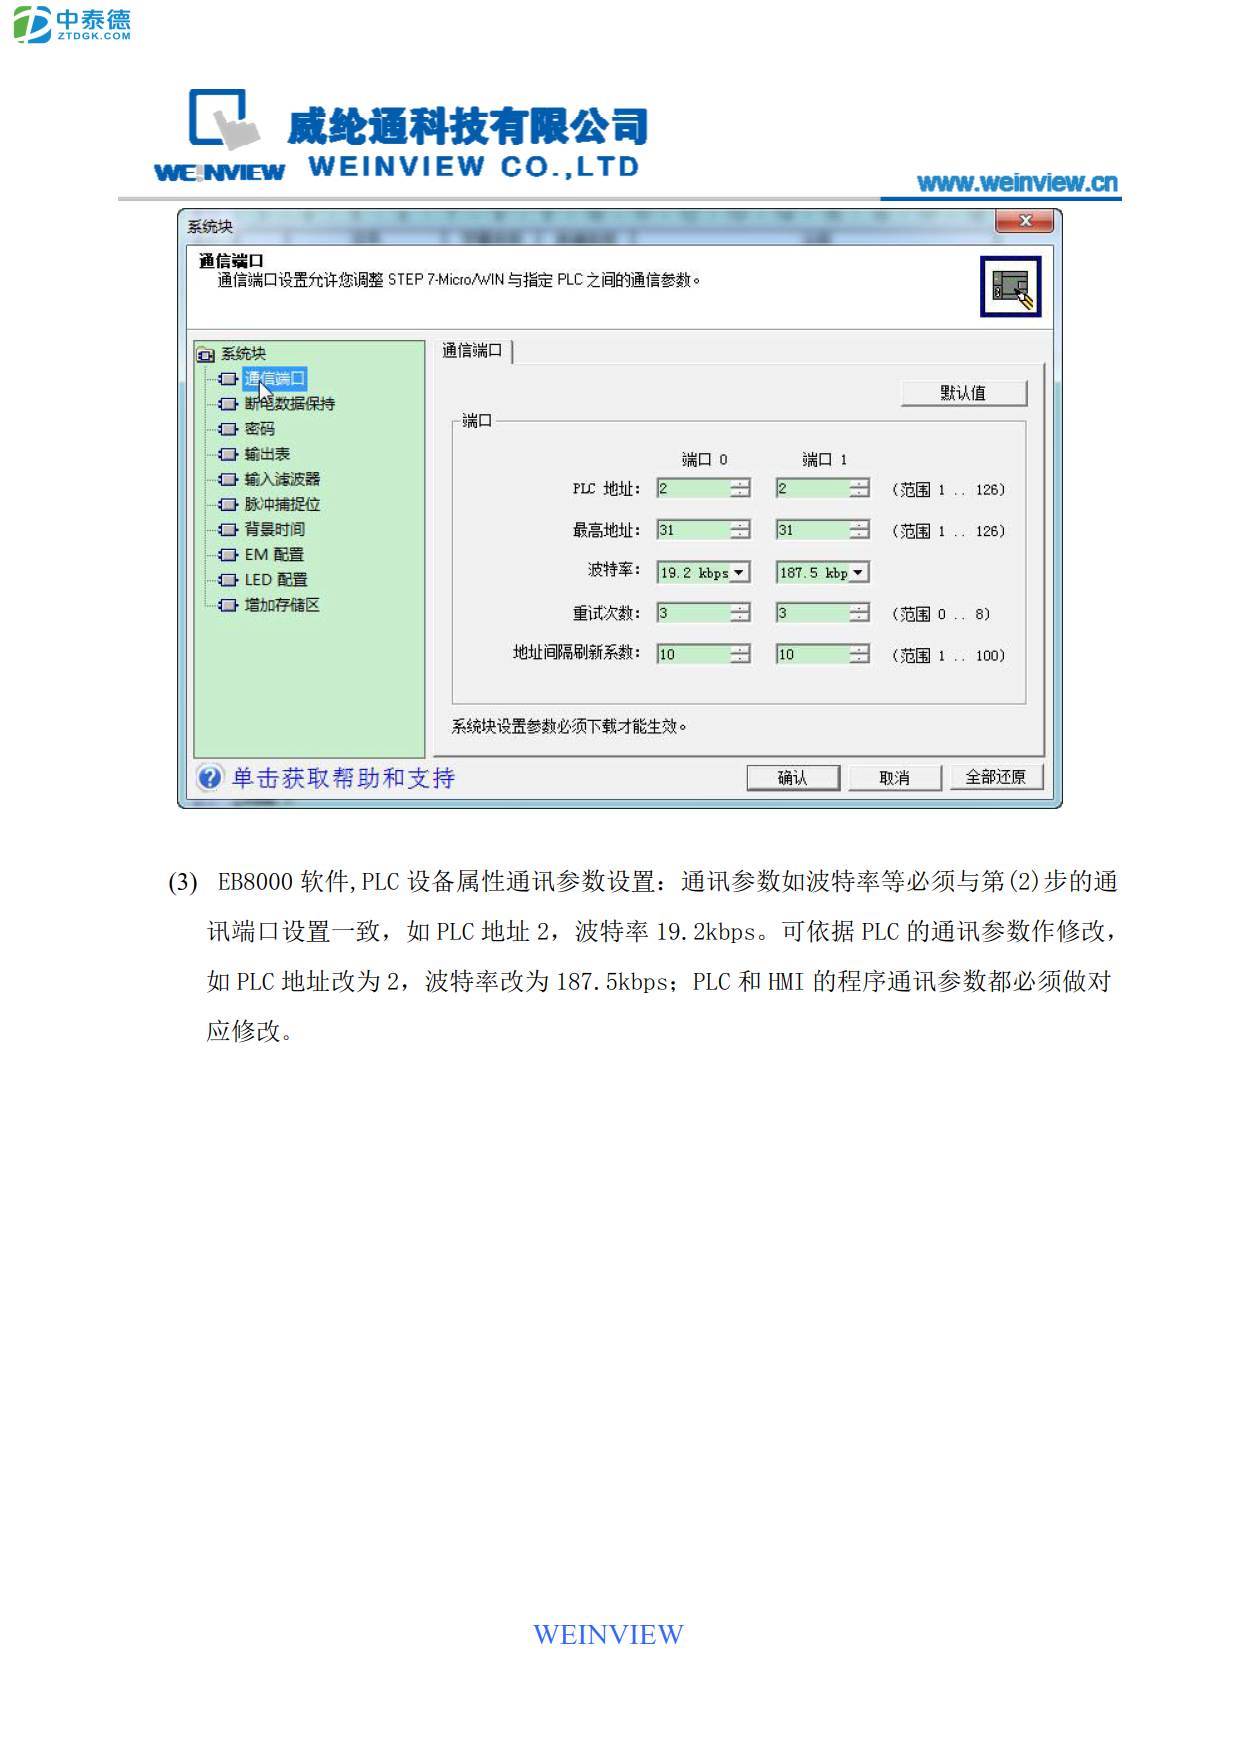Select 输入滤波器 tree item
Screen dimensions: 1240x1754
pyautogui.click(x=282, y=479)
